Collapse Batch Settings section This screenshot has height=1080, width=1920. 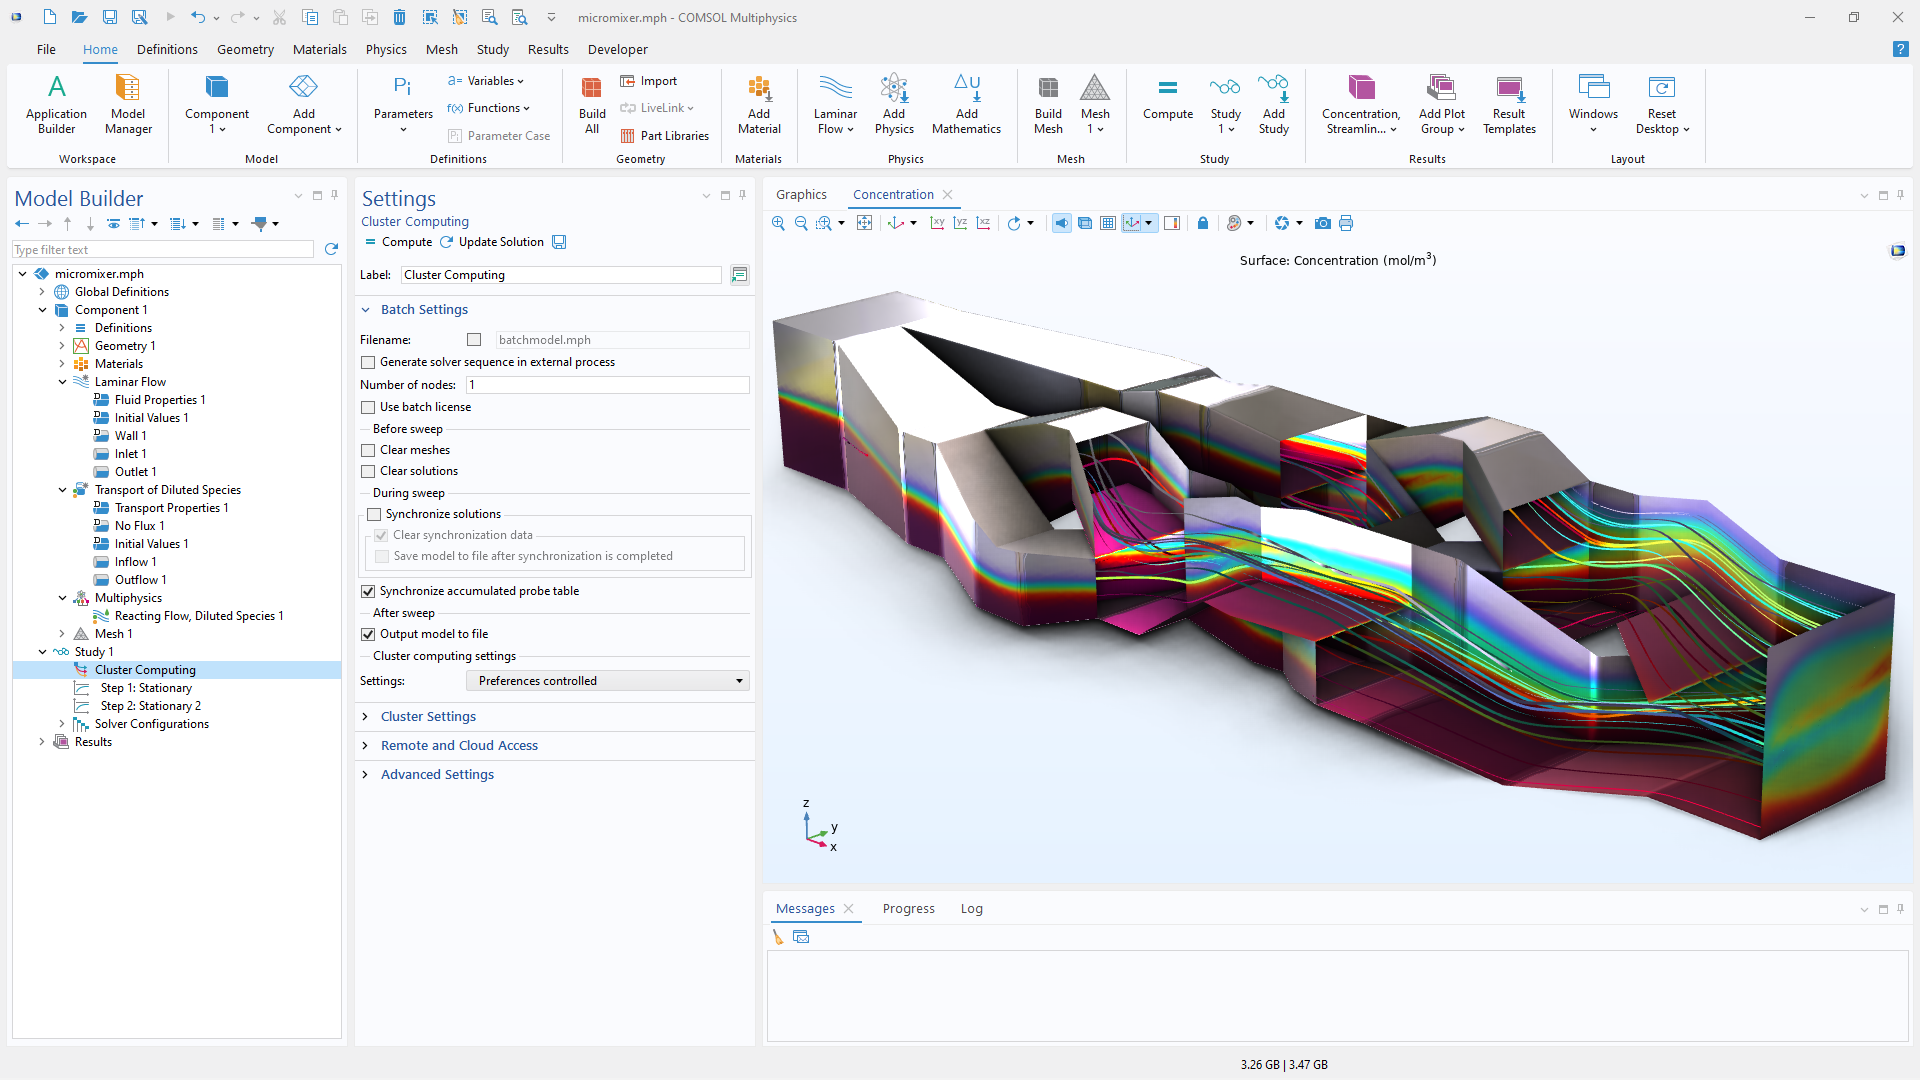click(x=424, y=310)
